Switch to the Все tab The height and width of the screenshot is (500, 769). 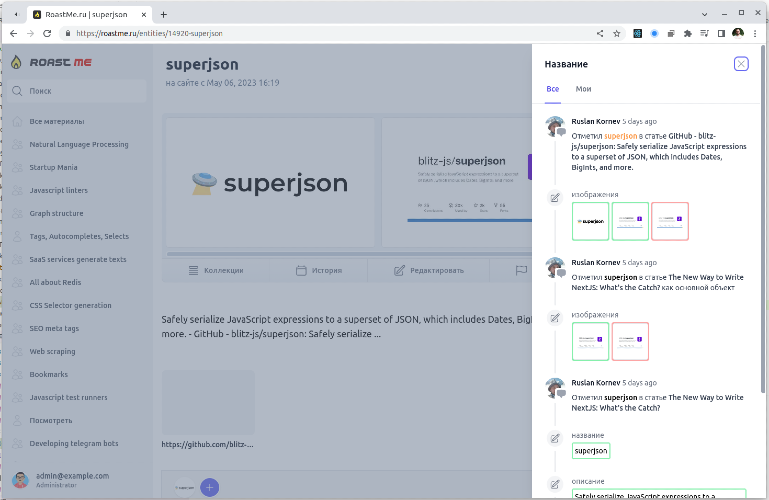pos(553,89)
